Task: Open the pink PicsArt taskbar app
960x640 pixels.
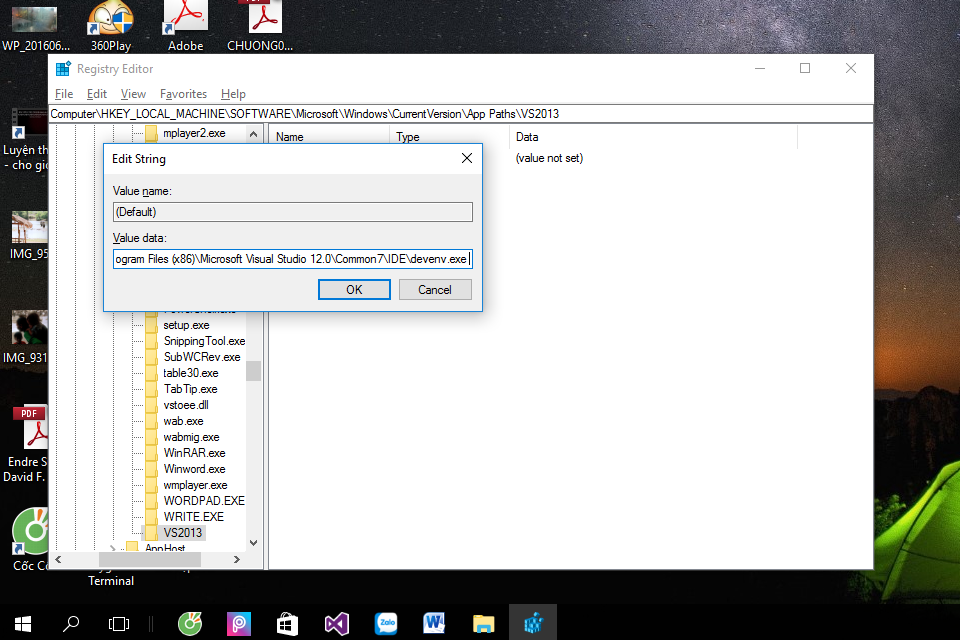Action: click(x=239, y=623)
